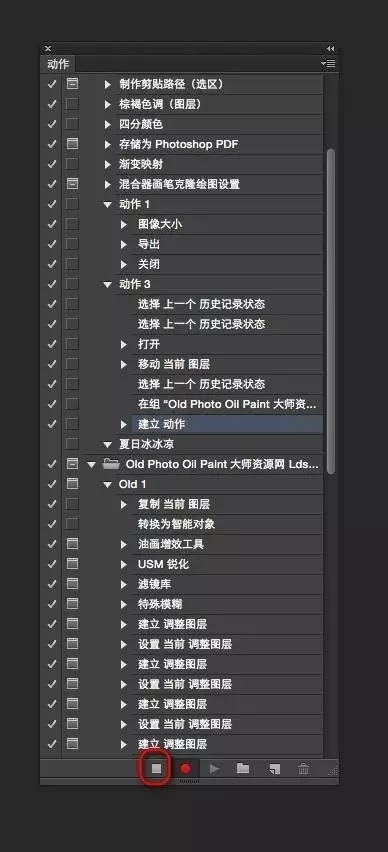The image size is (388, 852).
Task: Click folder icon of Old Photo Oil Paint set
Action: coord(111,464)
